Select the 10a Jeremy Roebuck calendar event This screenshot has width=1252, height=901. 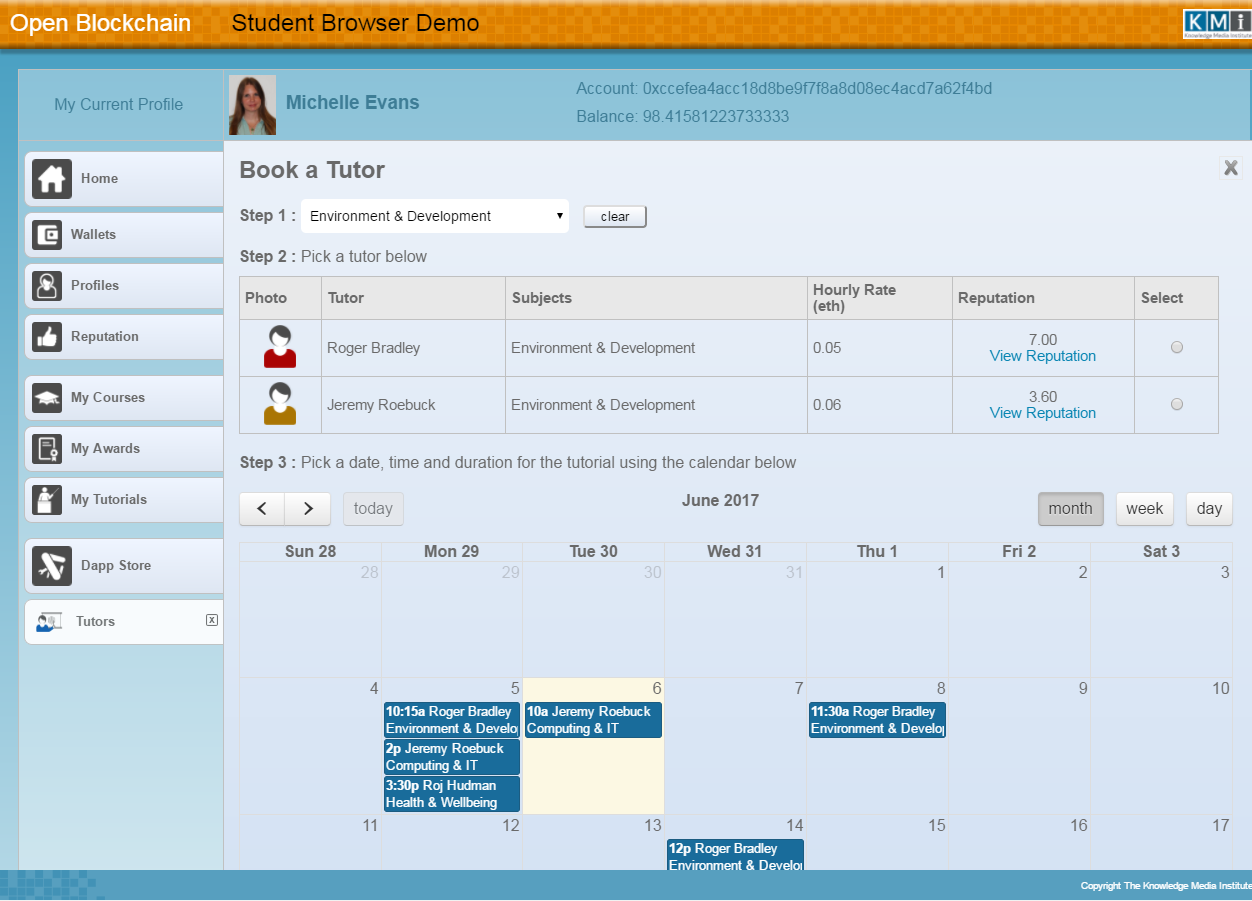[x=593, y=720]
